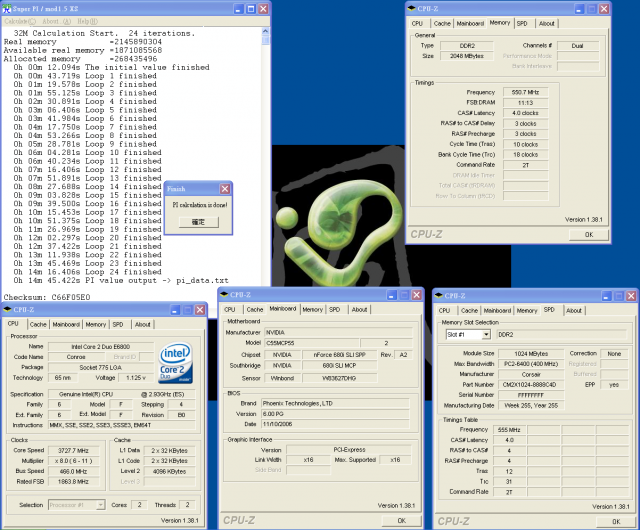This screenshot has height=530, width=640.
Task: Select Memory tab in SPD CPU-Z window
Action: tap(527, 310)
